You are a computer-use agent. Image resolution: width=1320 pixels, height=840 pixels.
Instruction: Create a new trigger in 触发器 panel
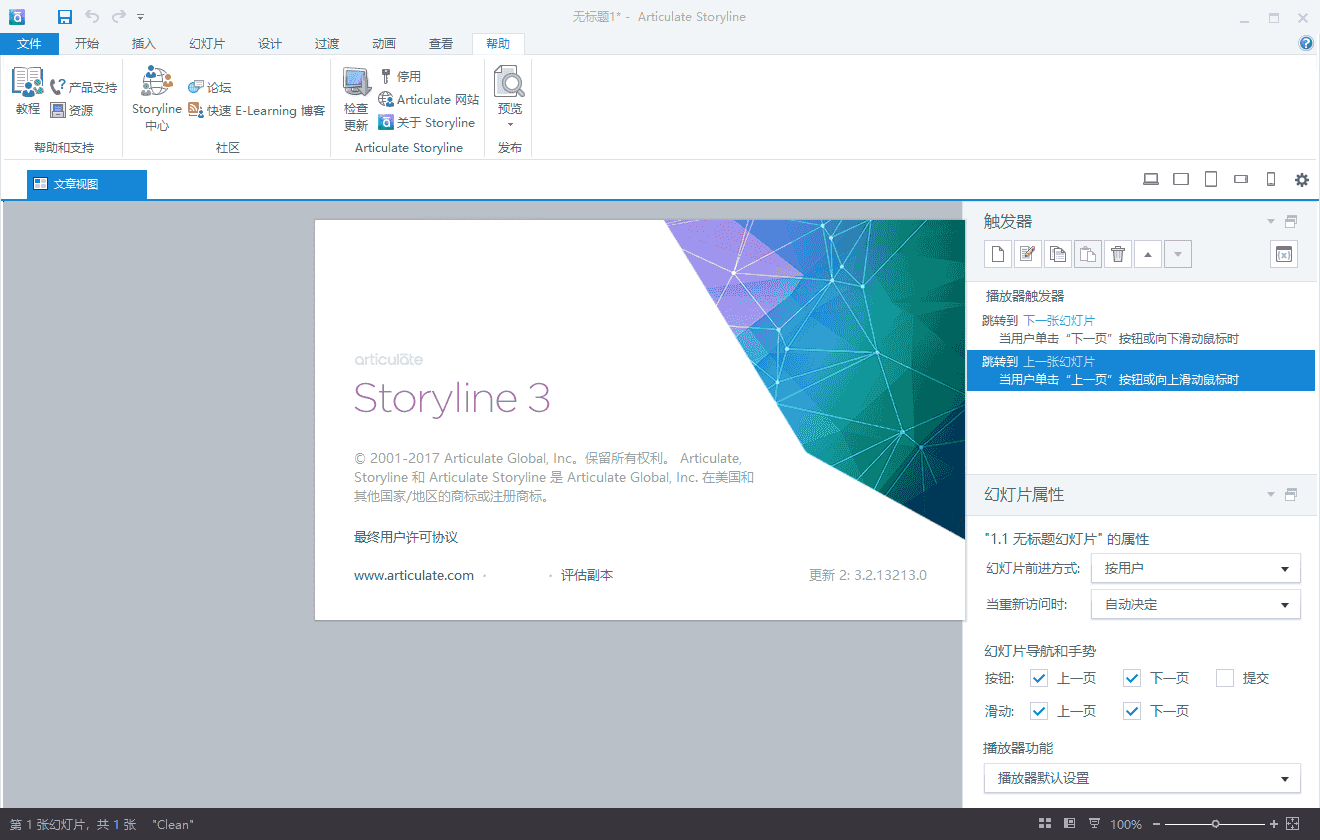tap(998, 254)
